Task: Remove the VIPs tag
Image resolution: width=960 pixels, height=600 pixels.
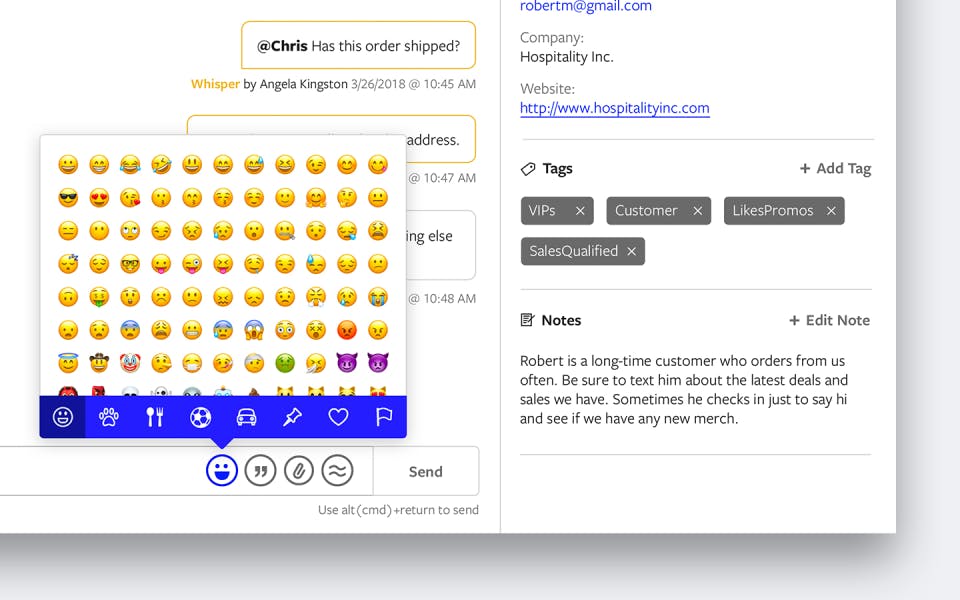Action: [x=580, y=211]
